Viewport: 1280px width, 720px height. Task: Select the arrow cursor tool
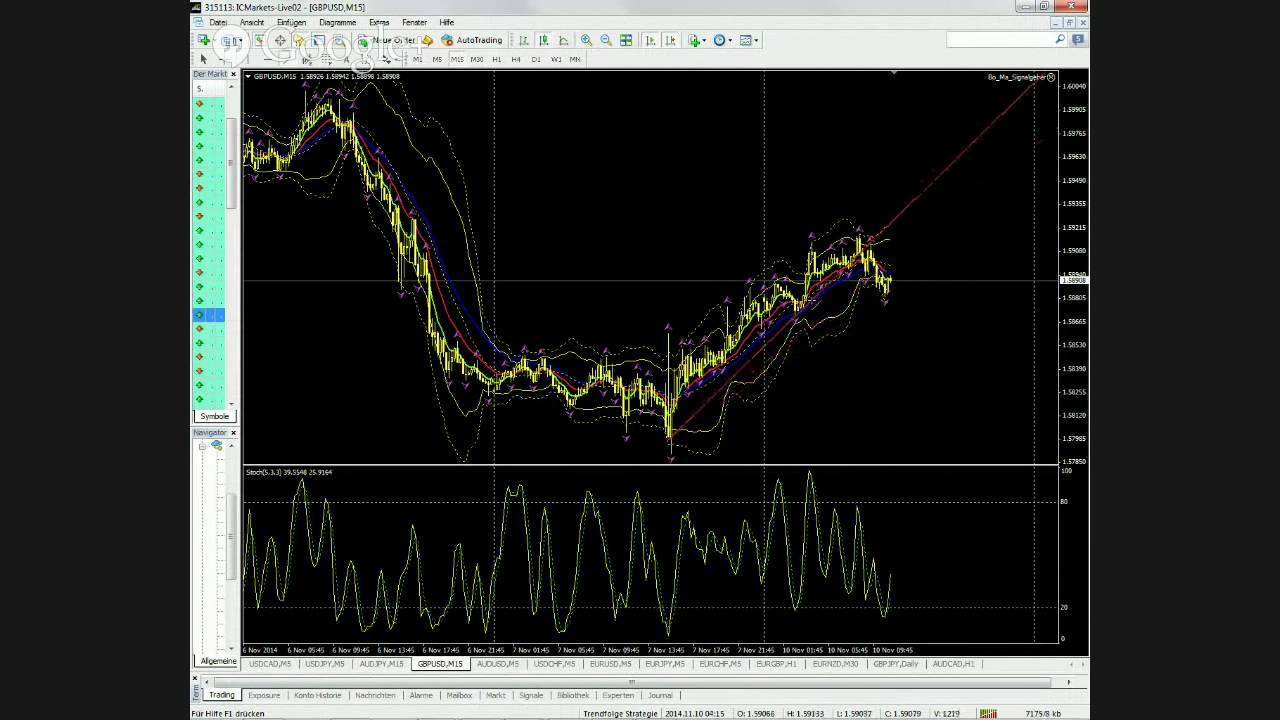tap(204, 59)
